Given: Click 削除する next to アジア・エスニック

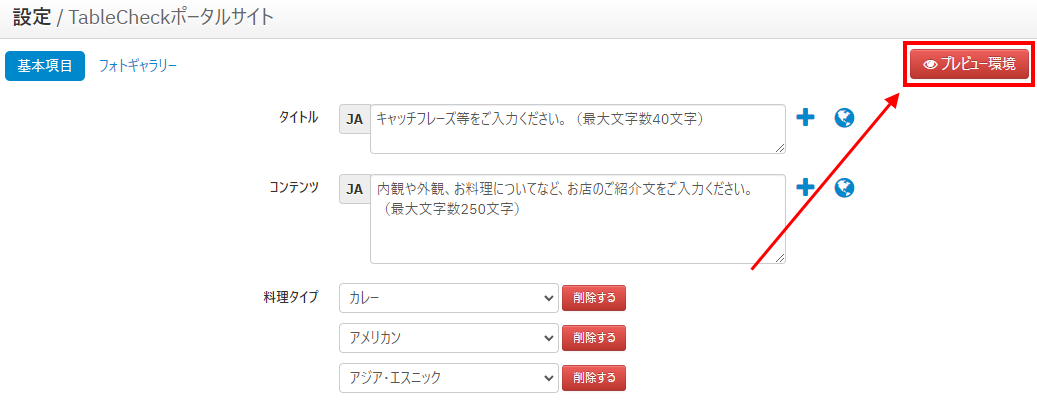Looking at the screenshot, I should pos(594,378).
